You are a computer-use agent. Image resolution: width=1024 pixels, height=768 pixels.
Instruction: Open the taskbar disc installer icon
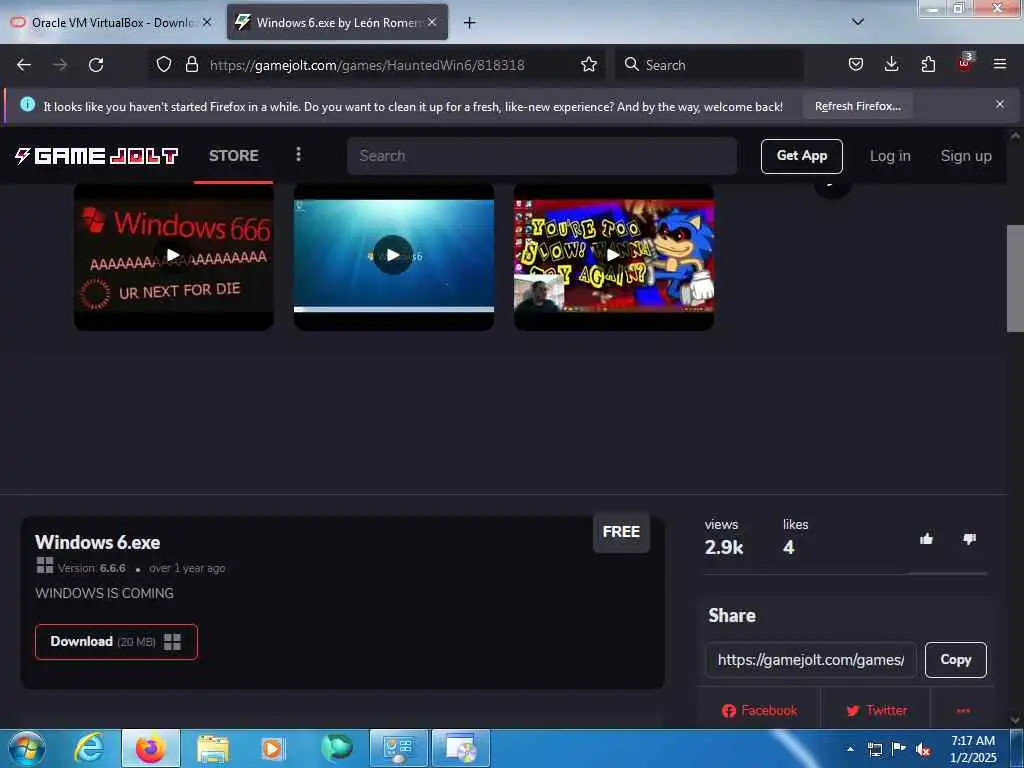click(x=461, y=748)
